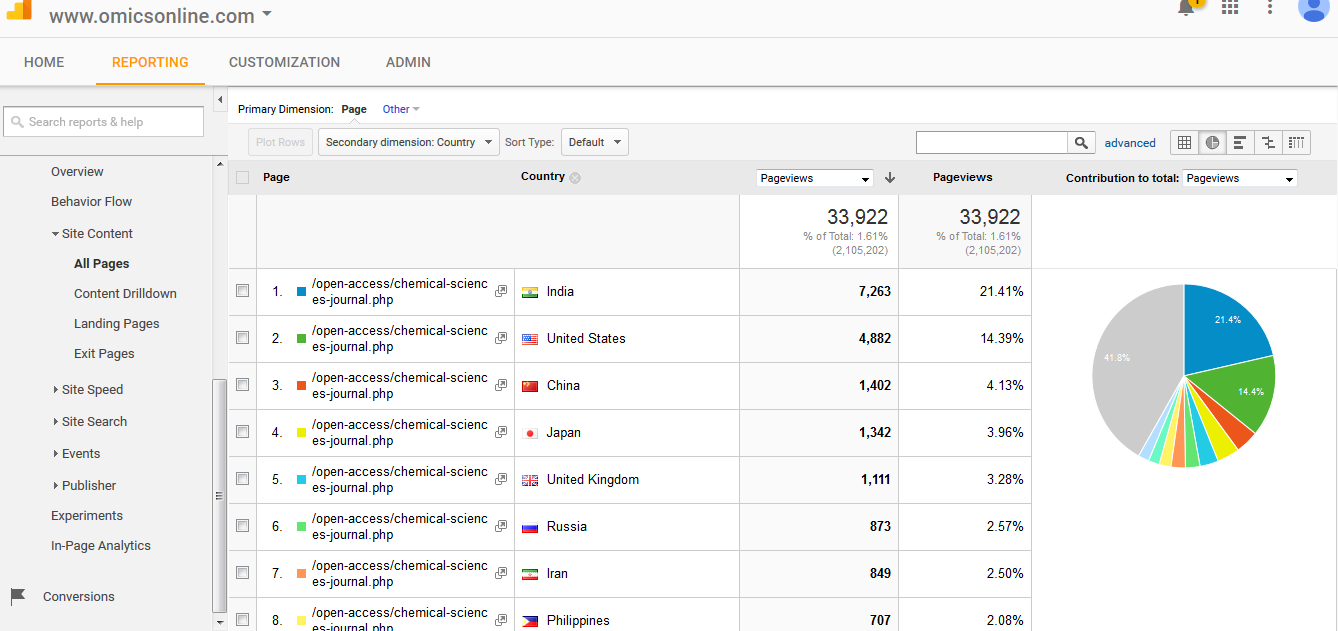Screen dimensions: 1338x631
Task: Open Content Drilldown report
Action: [x=125, y=294]
